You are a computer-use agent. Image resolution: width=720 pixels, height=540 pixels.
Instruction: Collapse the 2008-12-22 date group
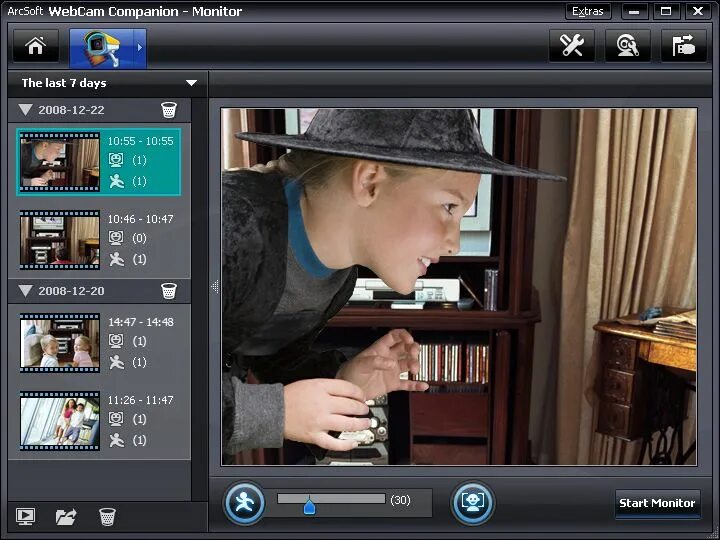click(x=25, y=110)
